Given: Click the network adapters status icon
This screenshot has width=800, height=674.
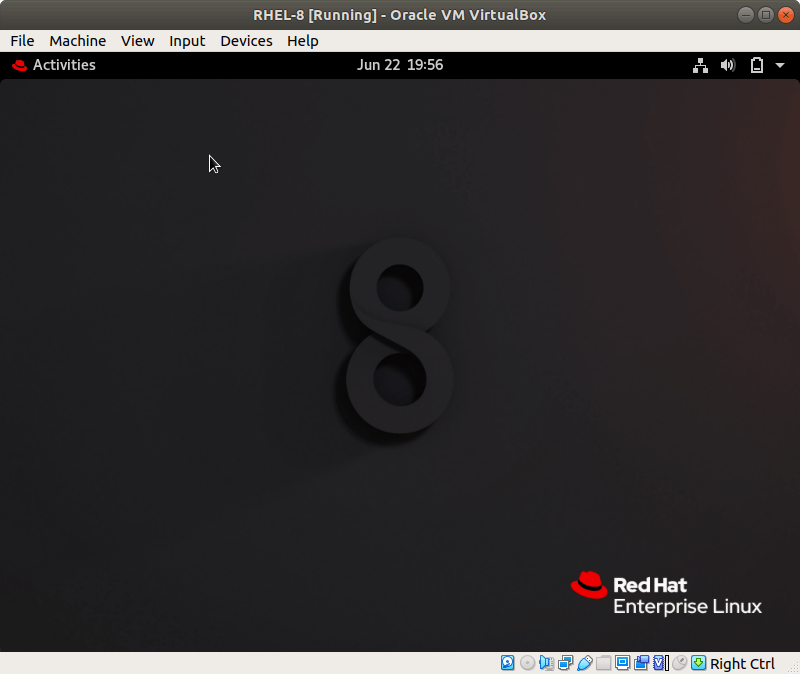Looking at the screenshot, I should point(565,663).
